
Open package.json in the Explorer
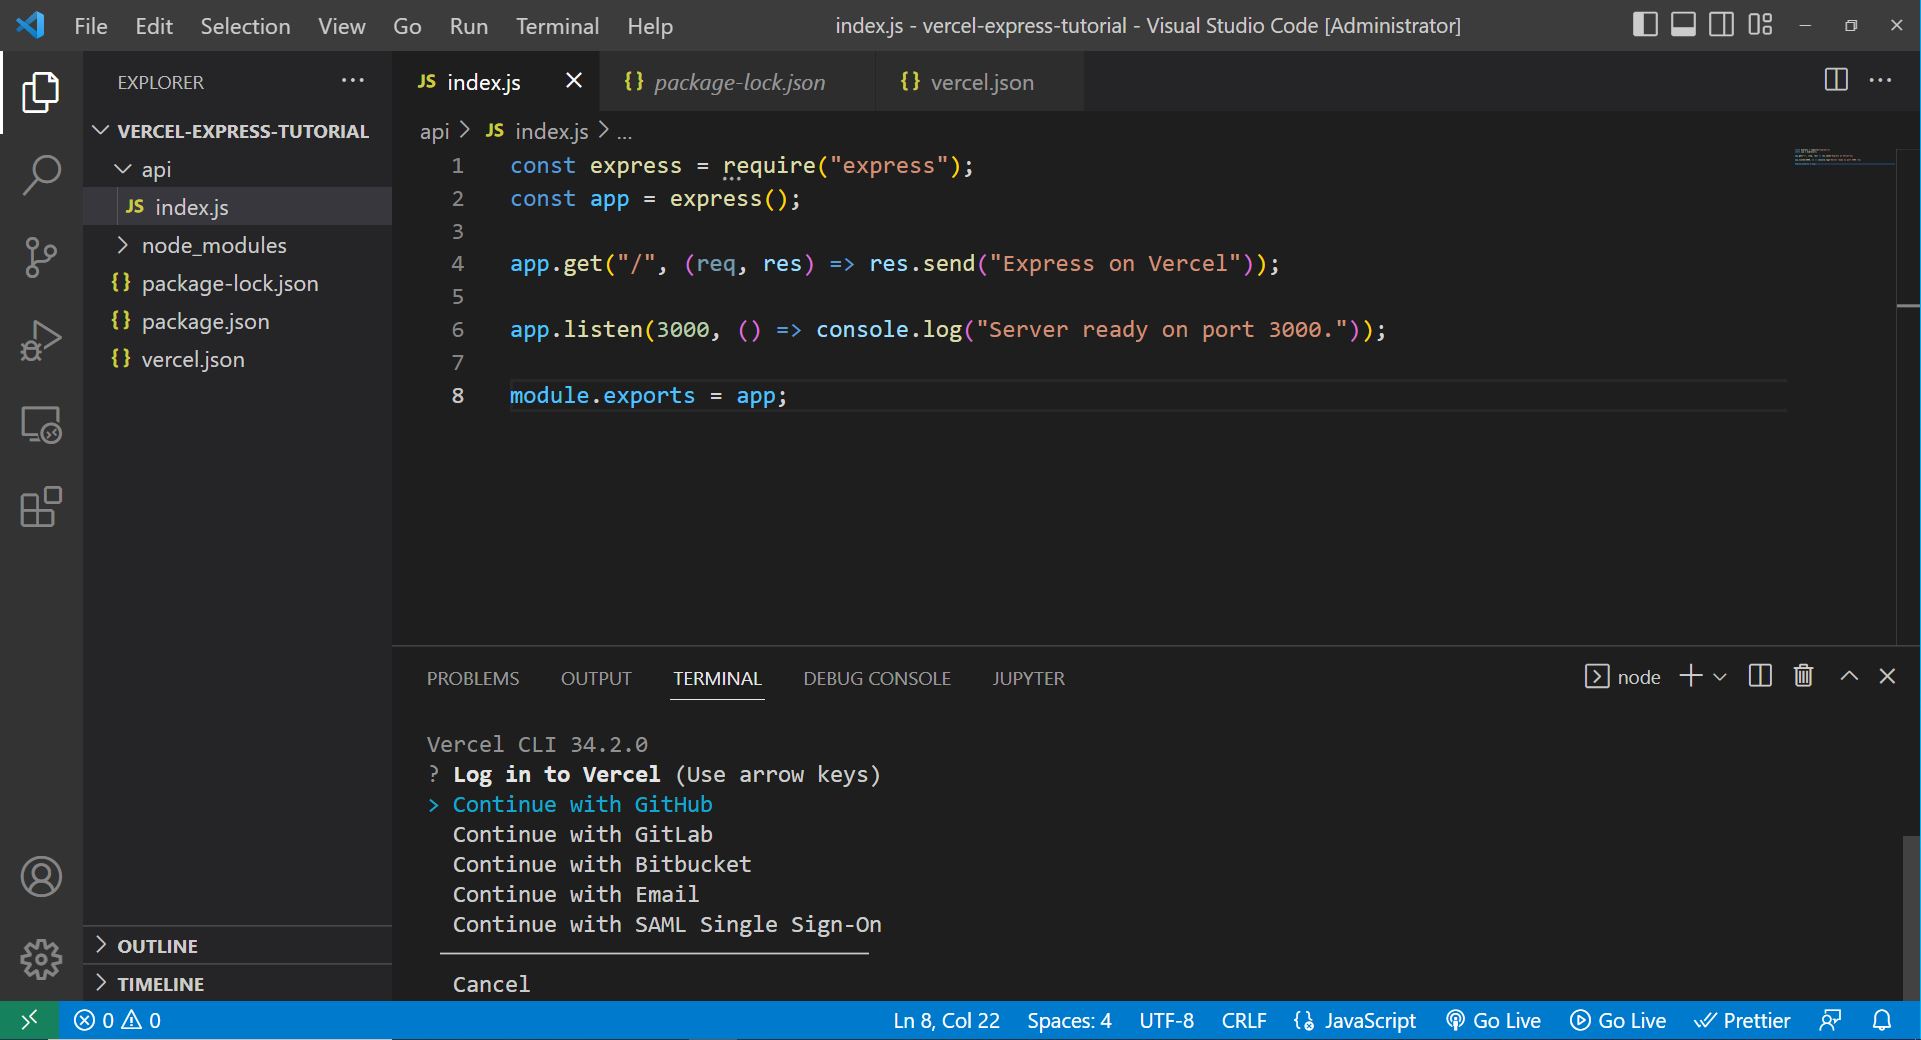click(237, 321)
